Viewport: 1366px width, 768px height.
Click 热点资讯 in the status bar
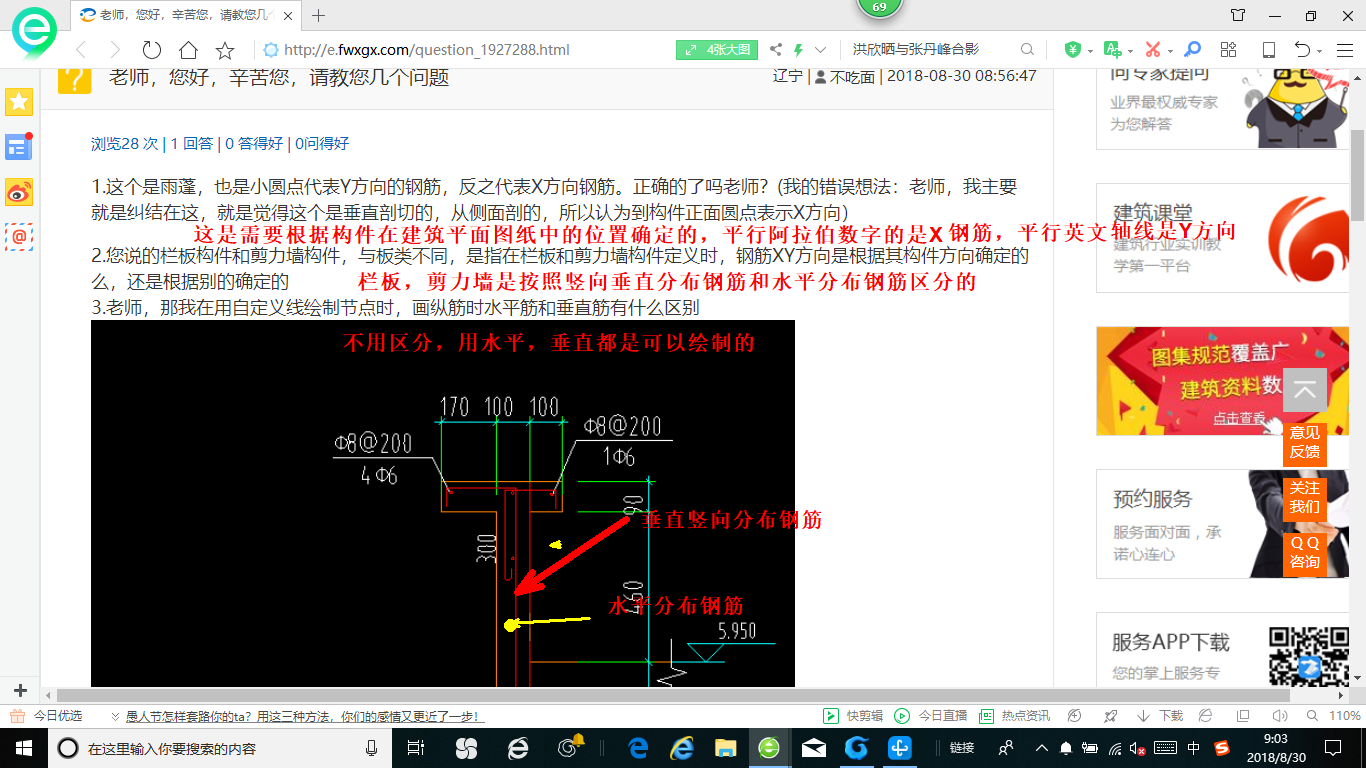pos(1015,716)
